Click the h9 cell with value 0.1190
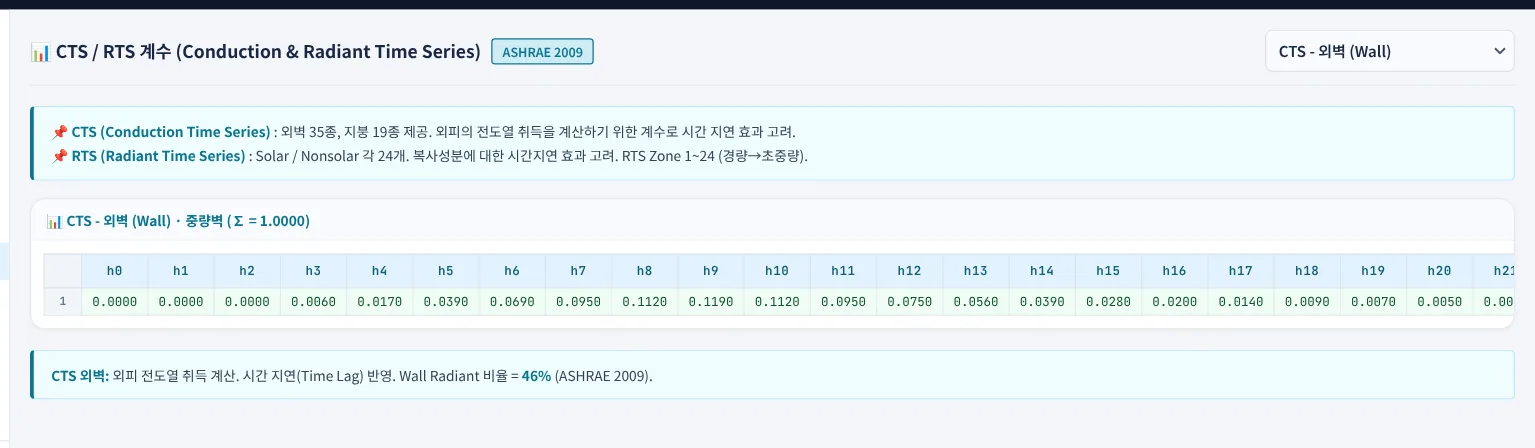Image resolution: width=1535 pixels, height=448 pixels. pos(711,301)
